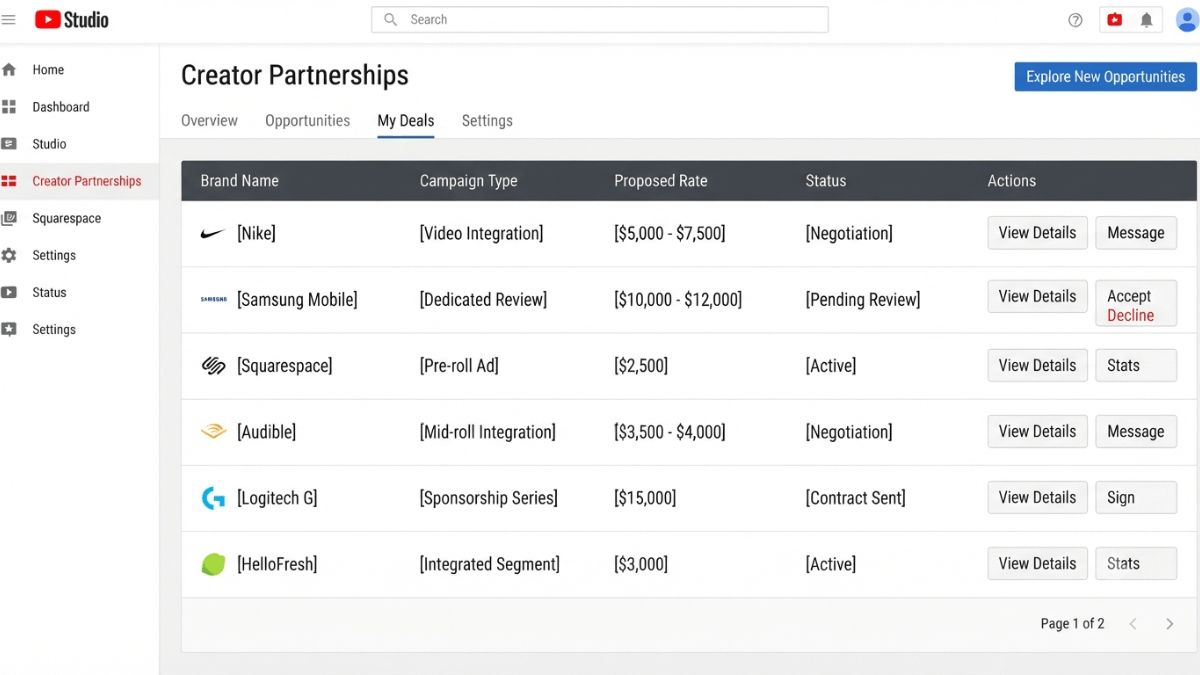The image size is (1200, 675).
Task: Sign the Logitech G contract
Action: coord(1136,497)
